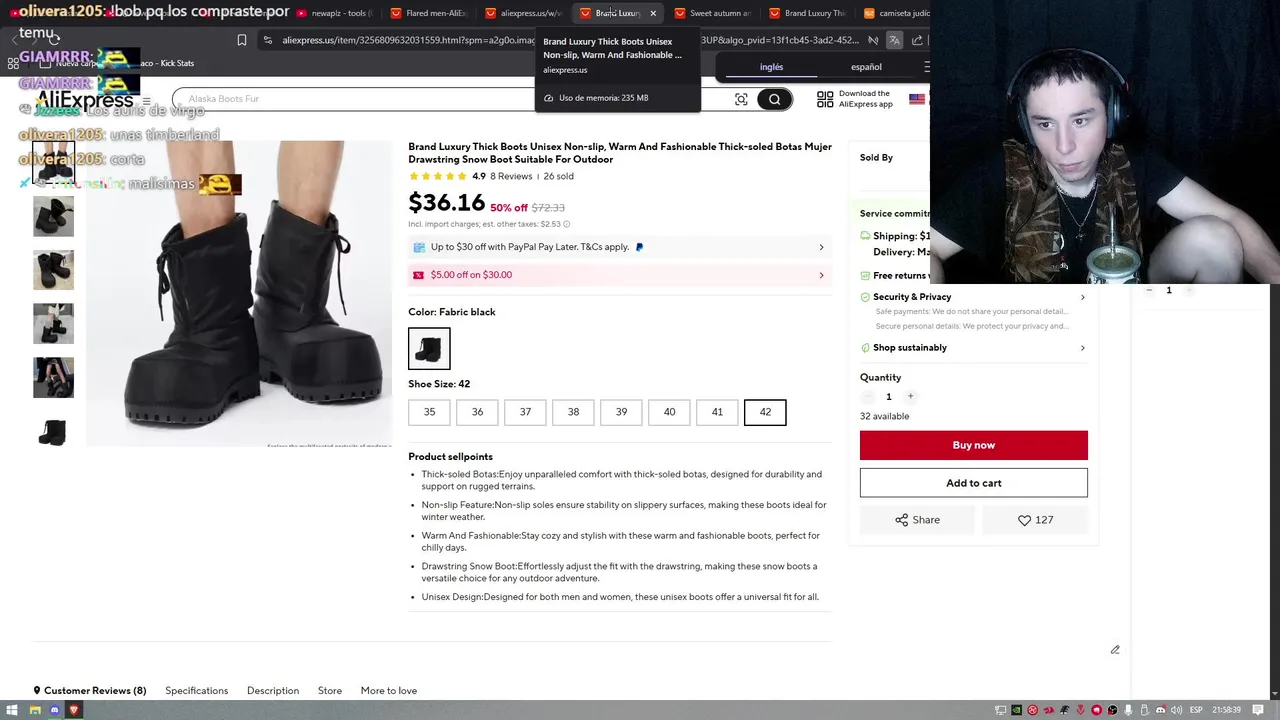Click the Share button
Image resolution: width=1280 pixels, height=720 pixels.
click(x=917, y=520)
